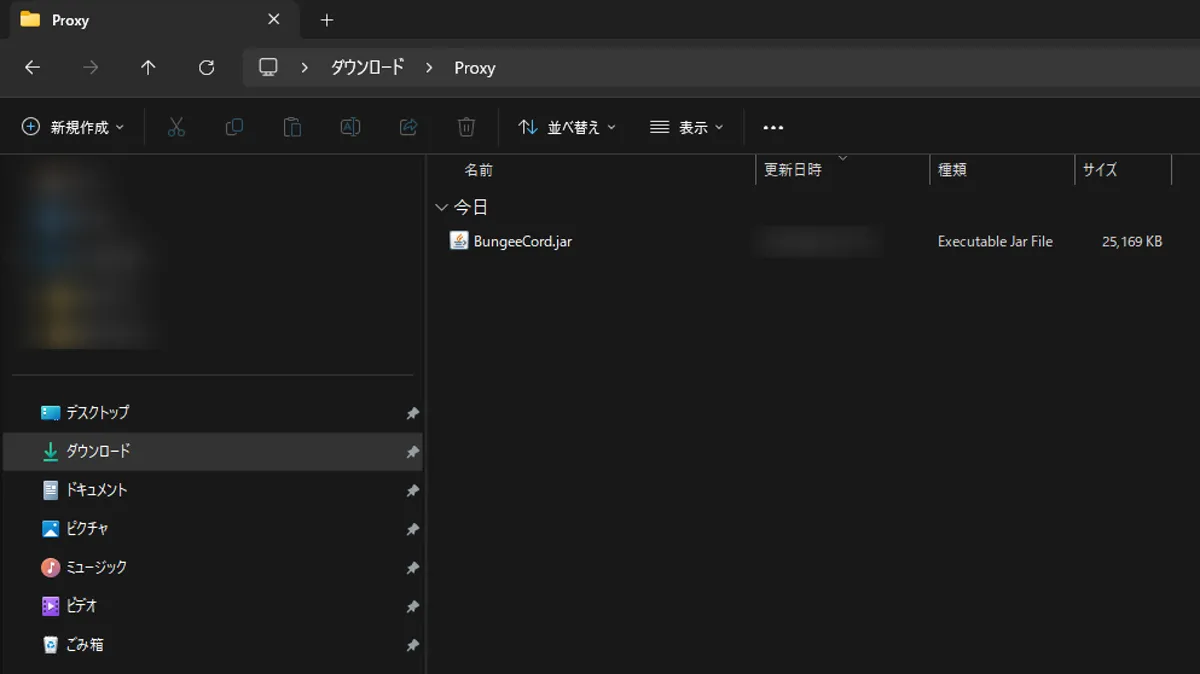1200x674 pixels.
Task: Expand the 新規作成 (New) menu
Action: pyautogui.click(x=71, y=126)
